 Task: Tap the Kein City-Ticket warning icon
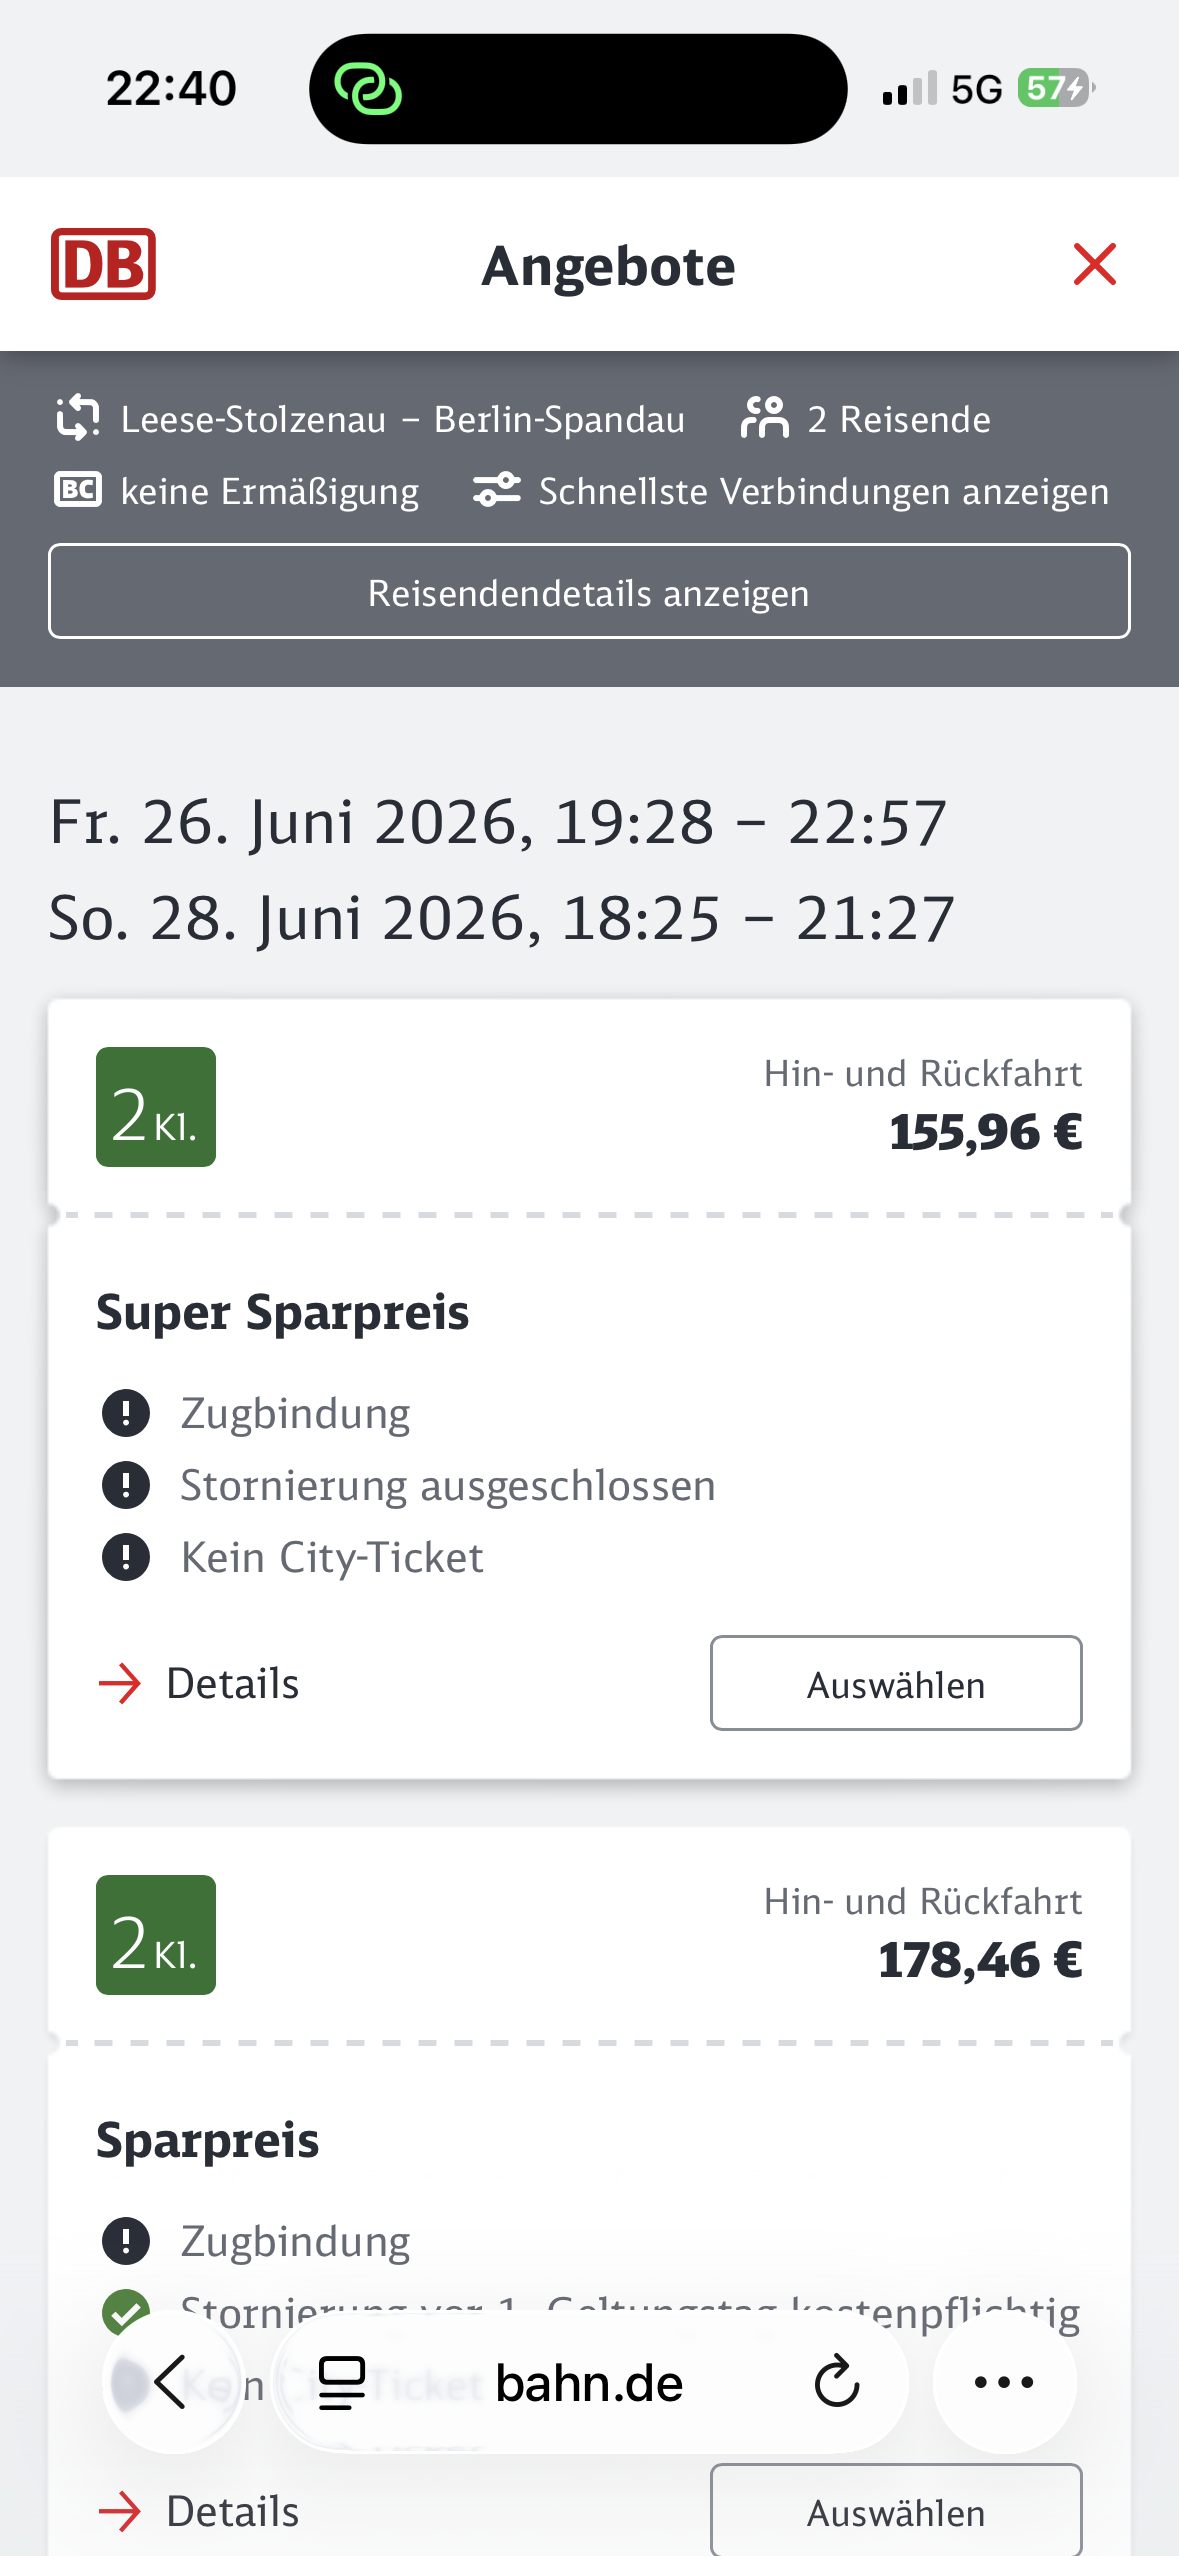126,1557
